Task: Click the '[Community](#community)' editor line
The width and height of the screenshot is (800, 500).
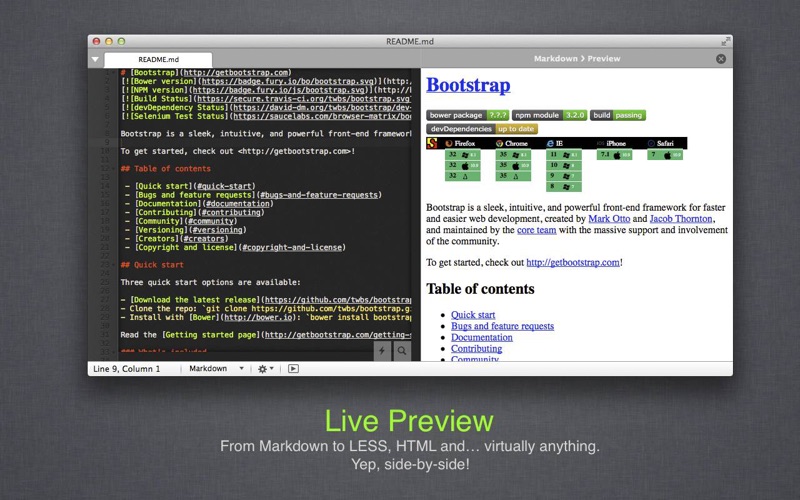Action: [x=181, y=221]
